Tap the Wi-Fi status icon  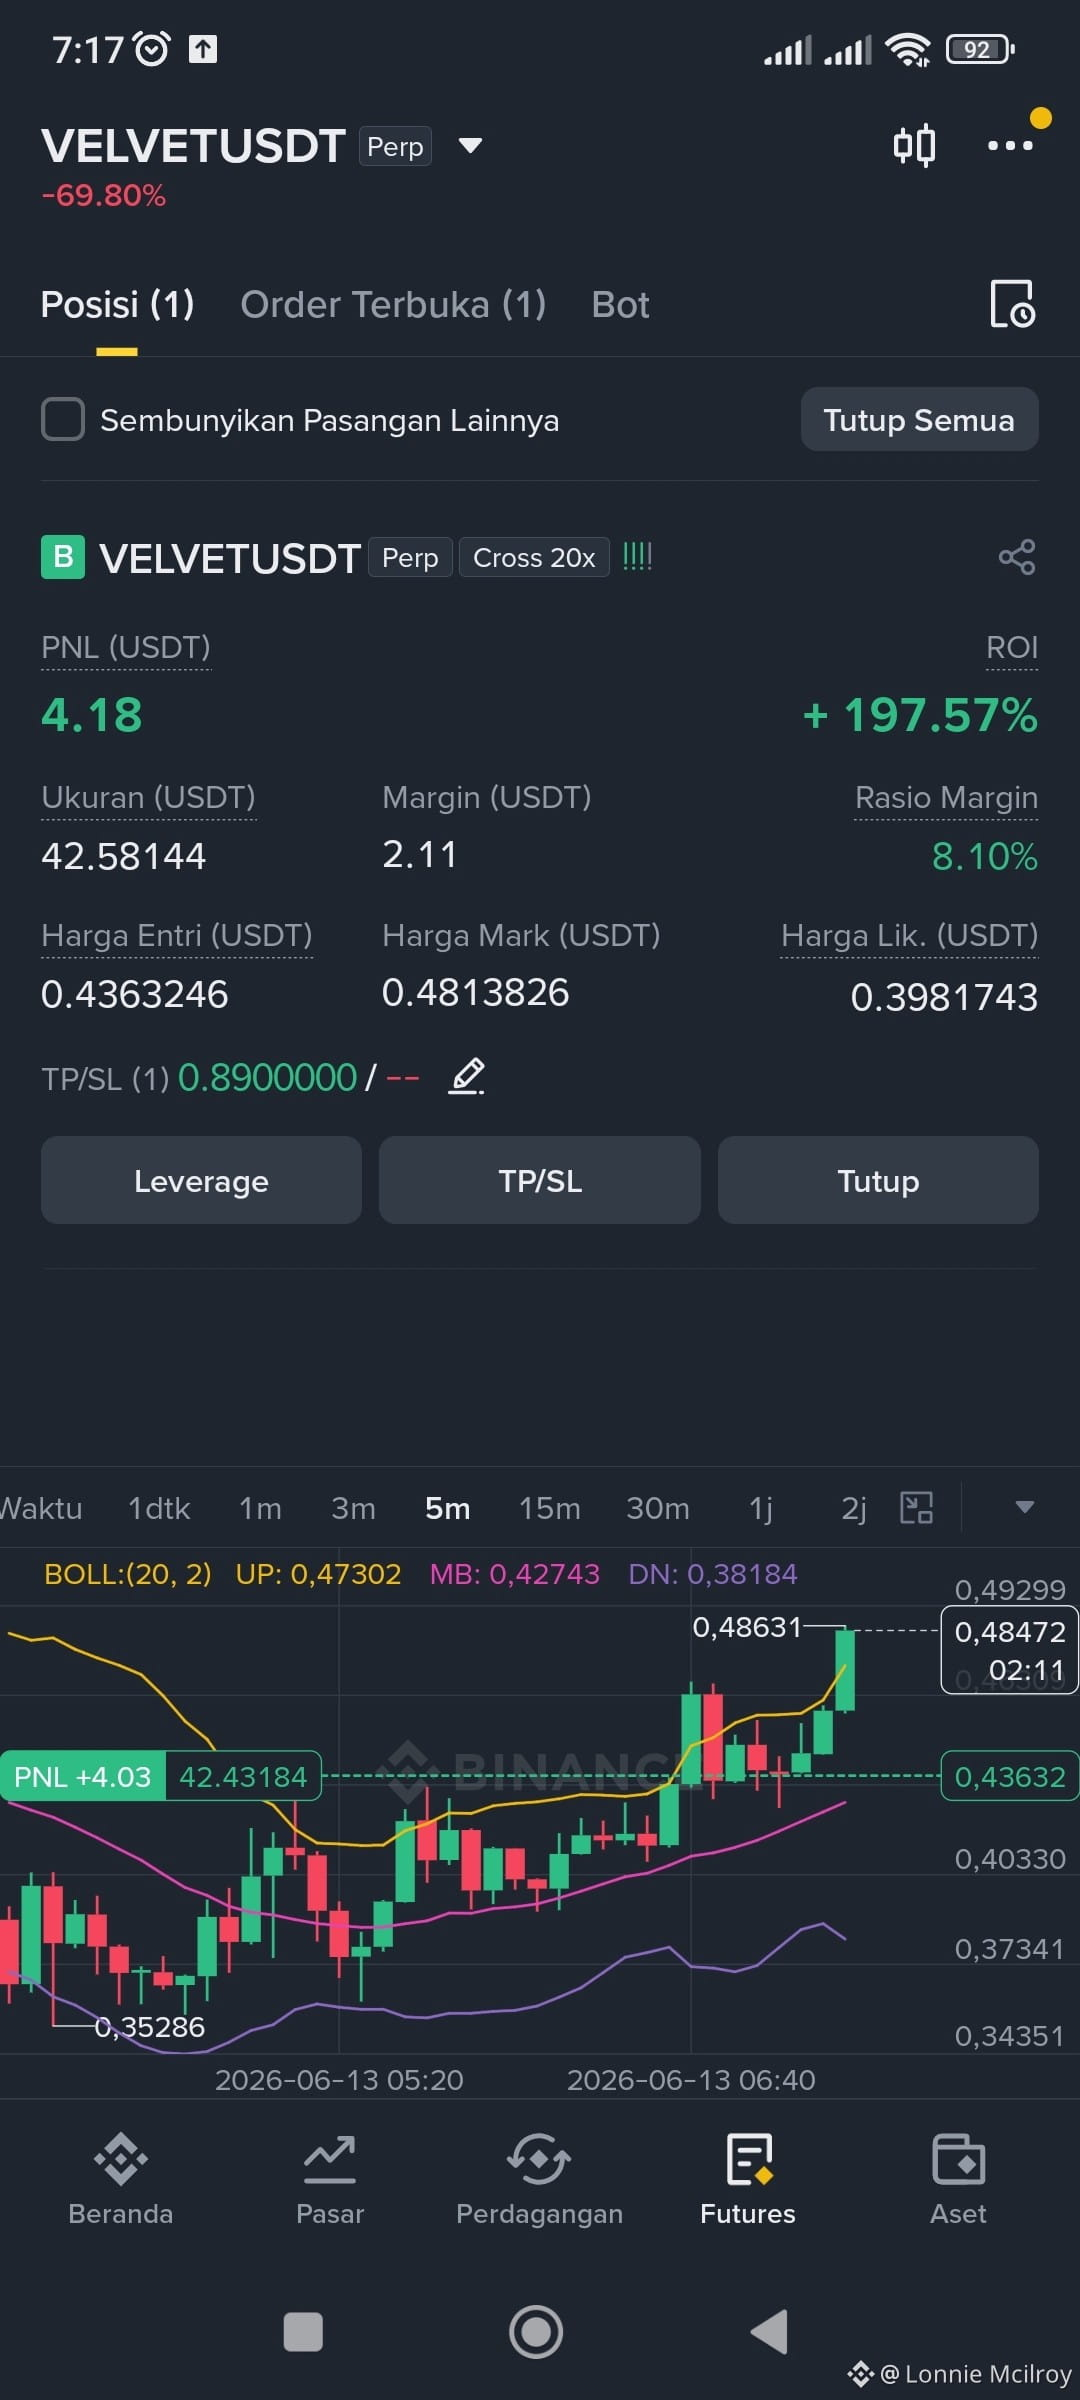(x=908, y=48)
